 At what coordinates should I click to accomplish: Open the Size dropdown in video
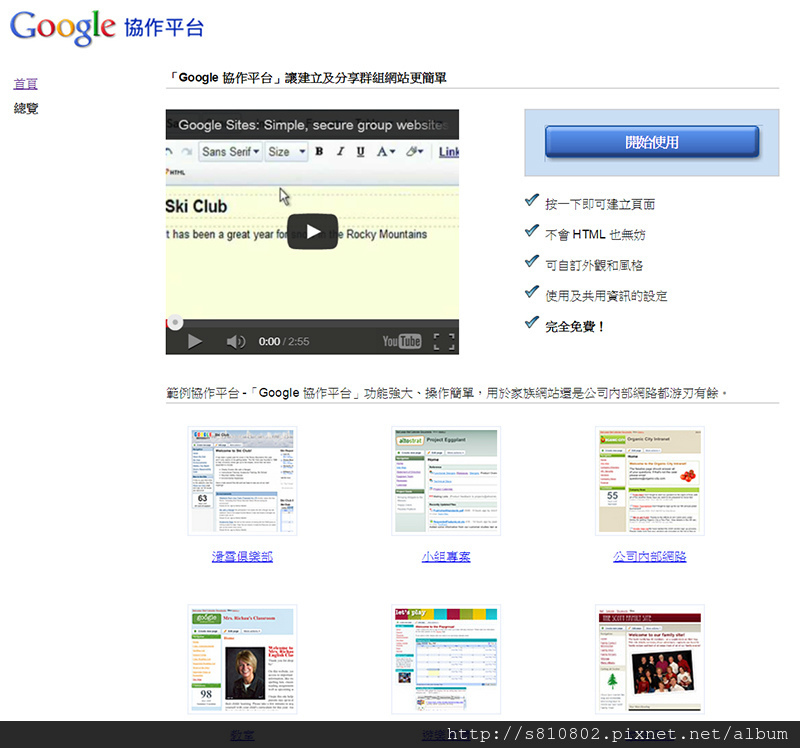coord(287,152)
